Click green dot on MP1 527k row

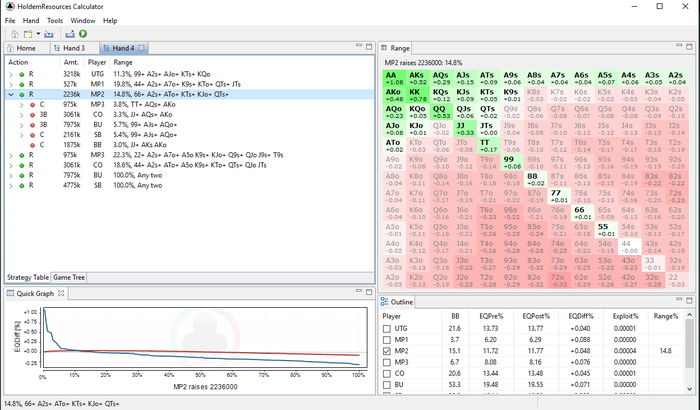(x=21, y=84)
